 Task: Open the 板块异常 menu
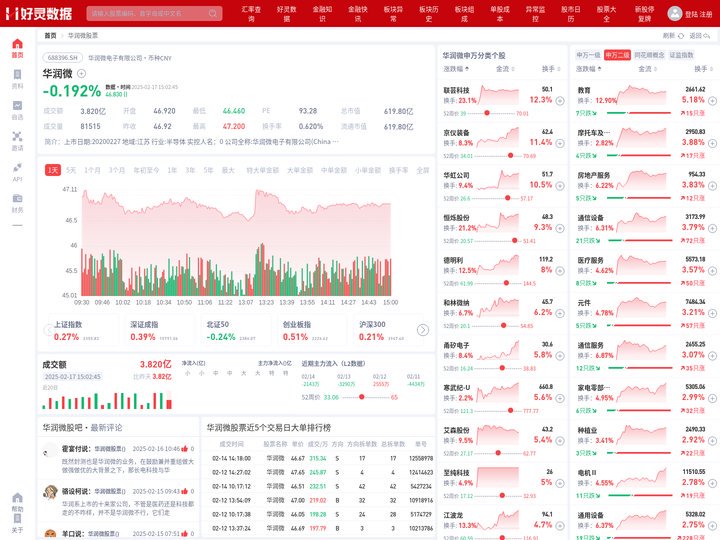pos(394,14)
